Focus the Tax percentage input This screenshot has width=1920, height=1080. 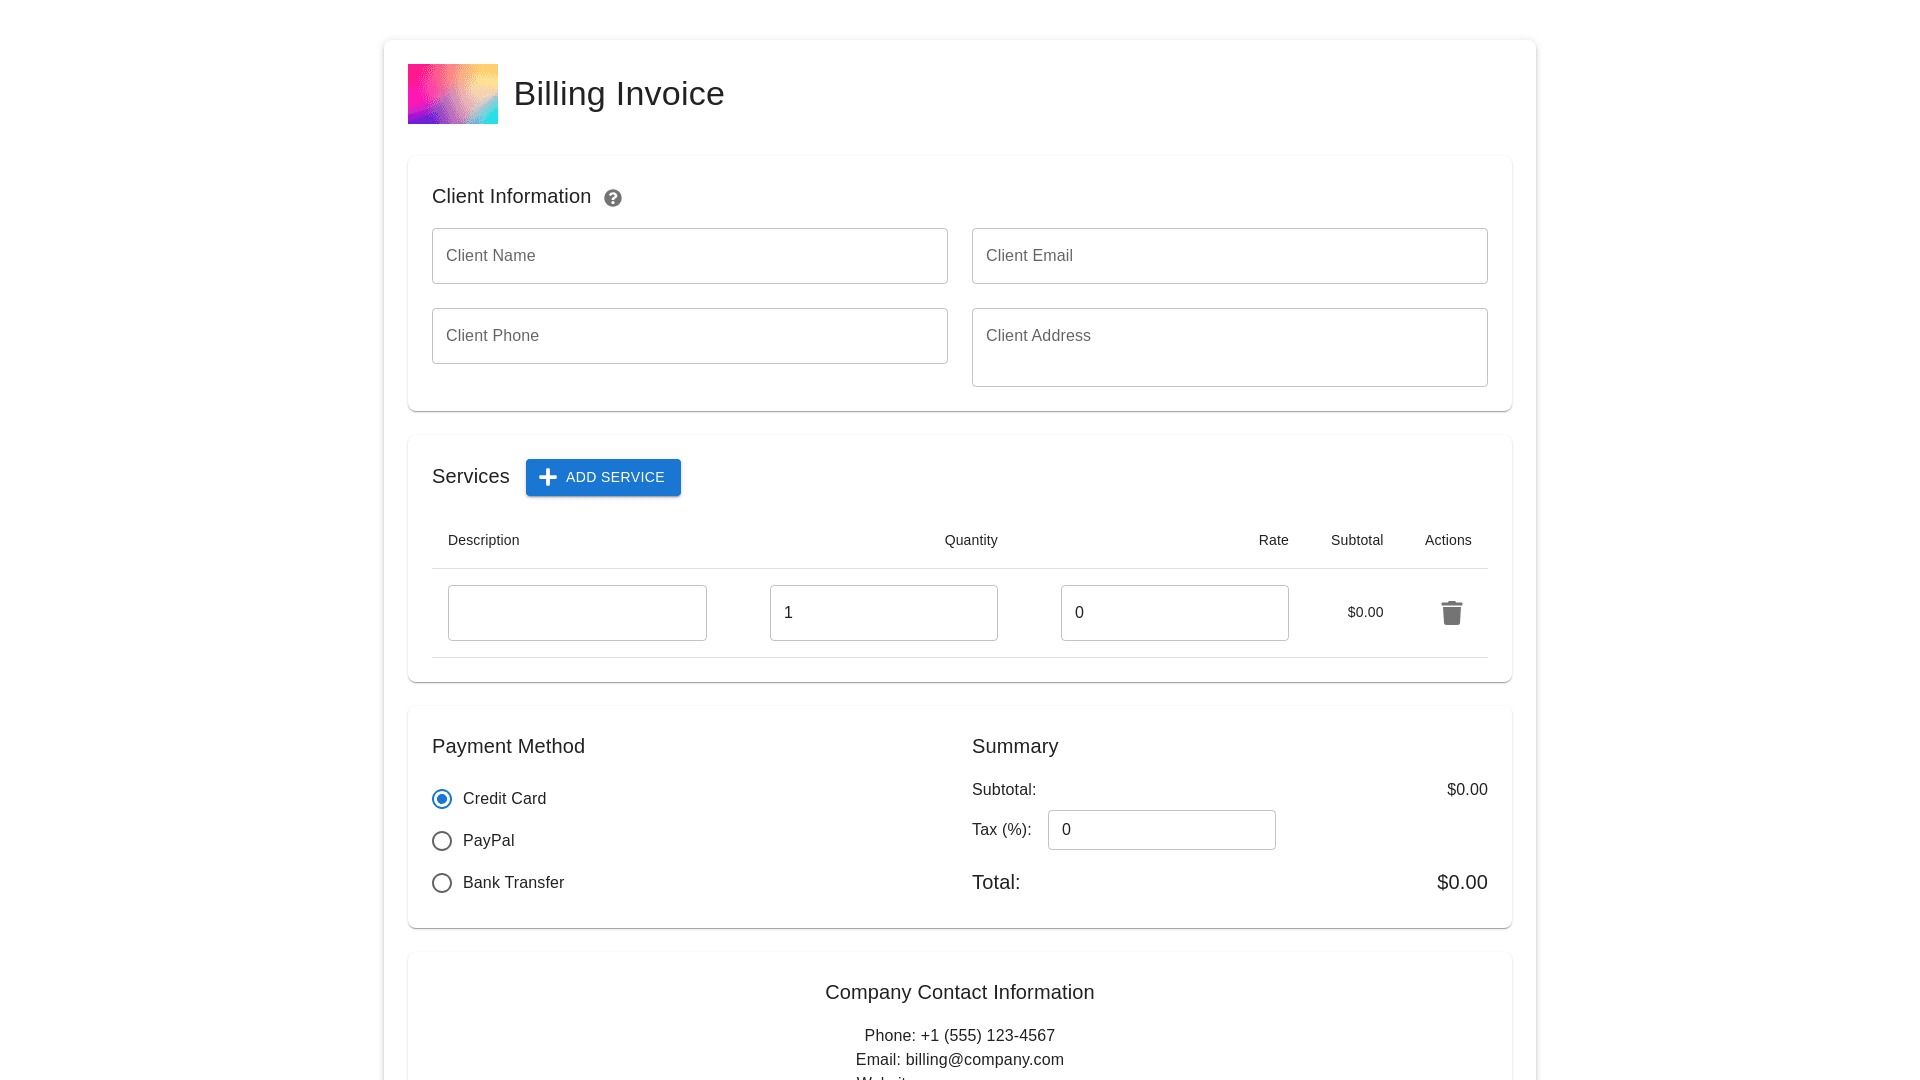1161,830
